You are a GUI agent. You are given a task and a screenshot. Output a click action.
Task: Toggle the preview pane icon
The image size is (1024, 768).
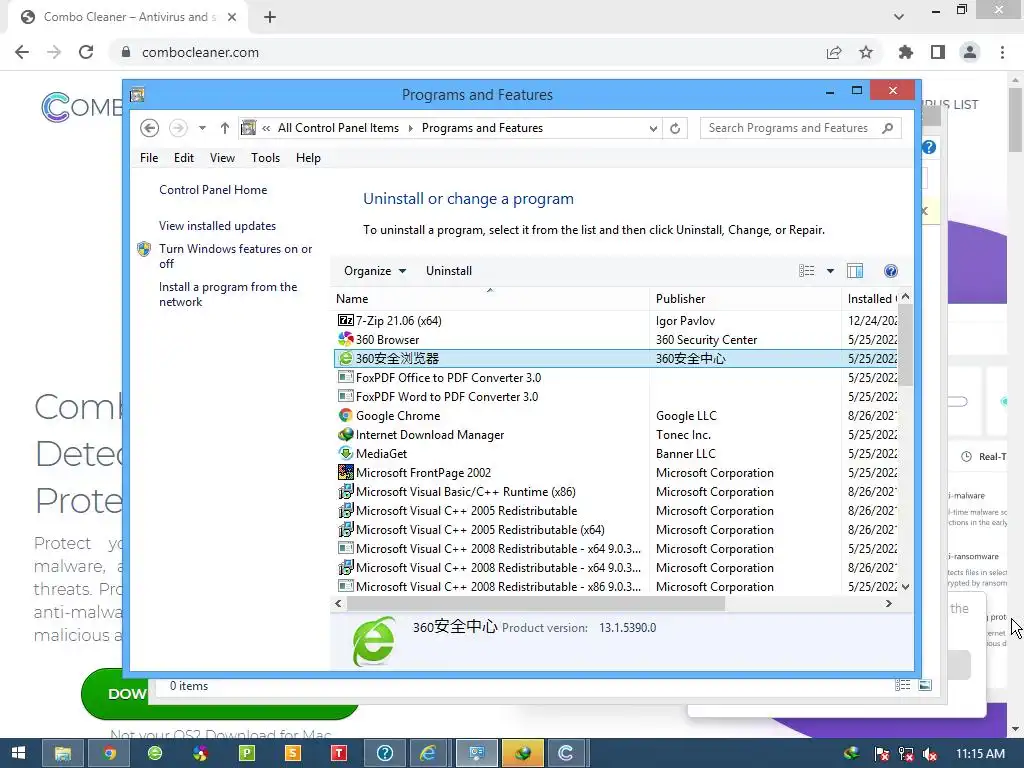pos(855,271)
